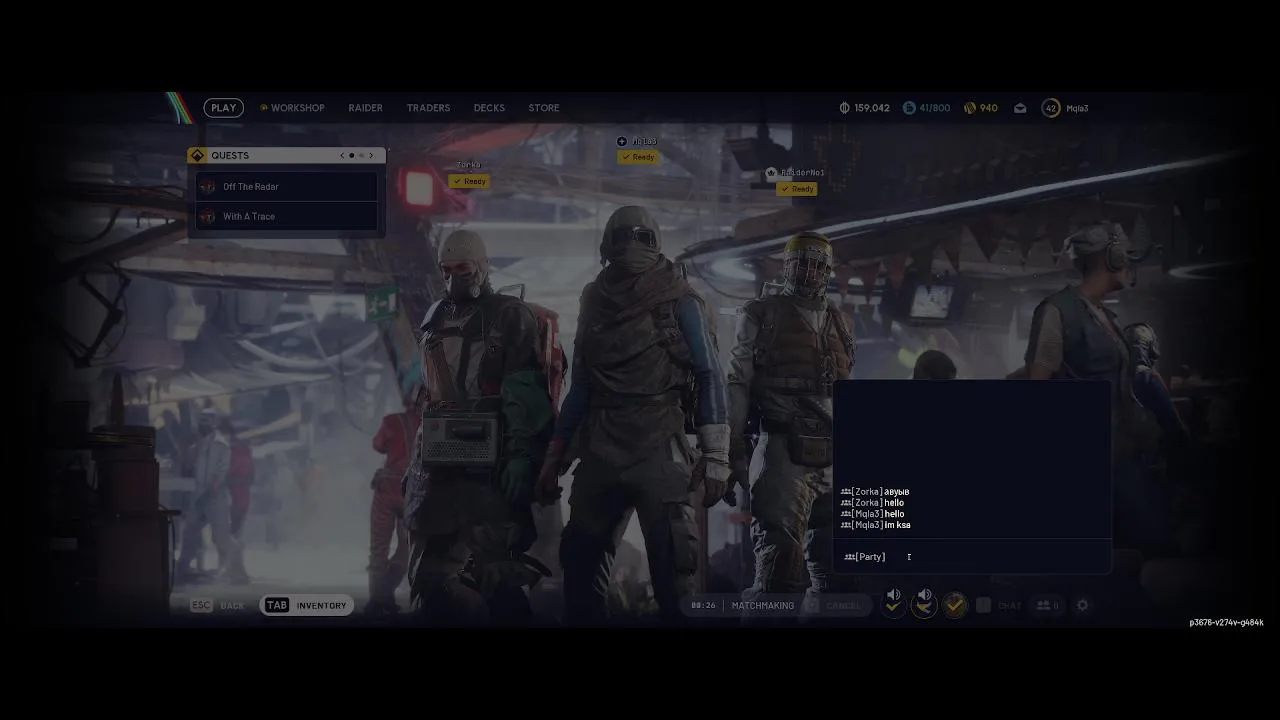Click the center player's Ready badge

[x=638, y=157]
